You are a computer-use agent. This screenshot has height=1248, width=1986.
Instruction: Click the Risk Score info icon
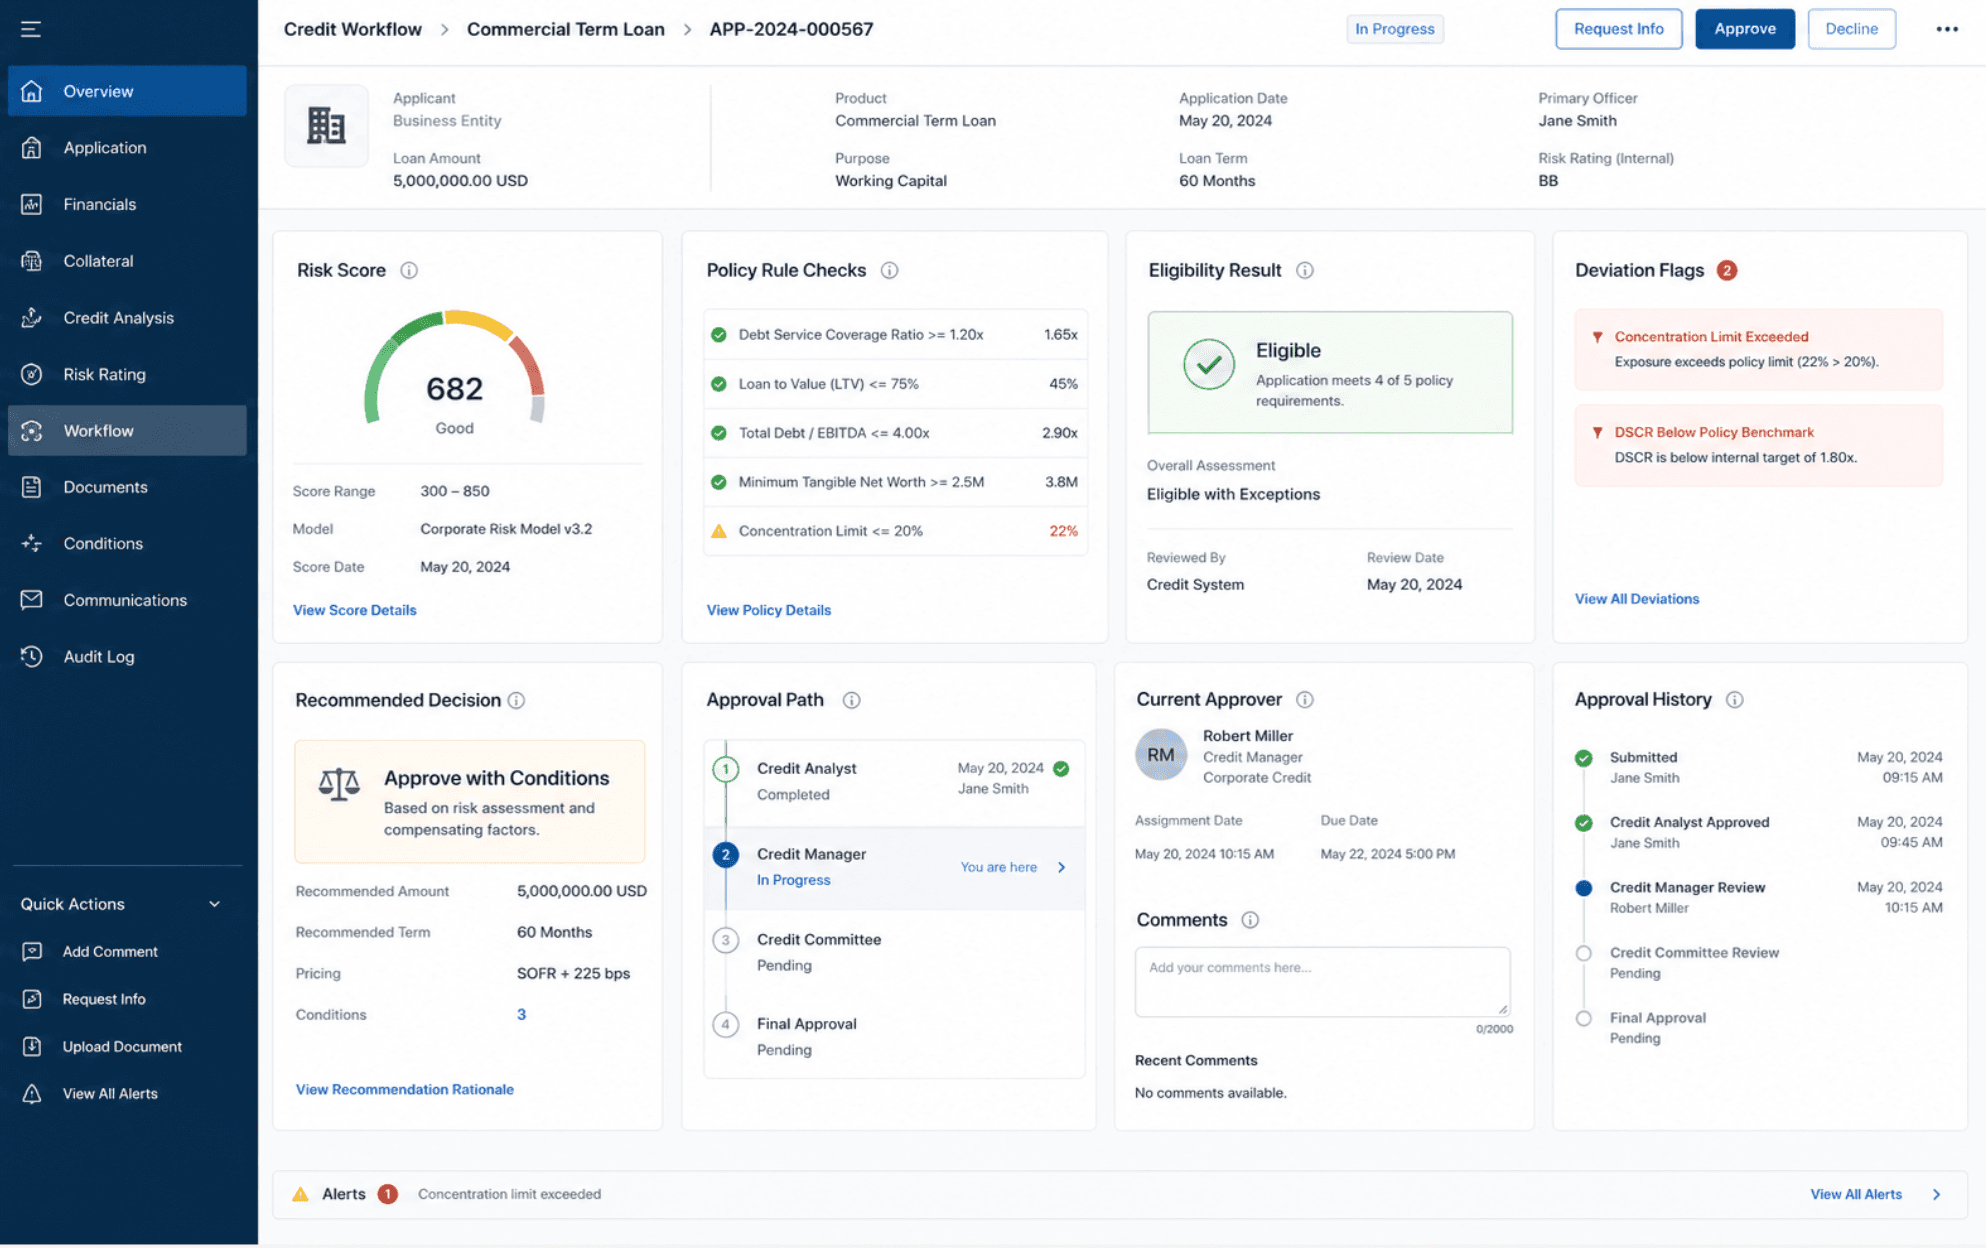(409, 270)
